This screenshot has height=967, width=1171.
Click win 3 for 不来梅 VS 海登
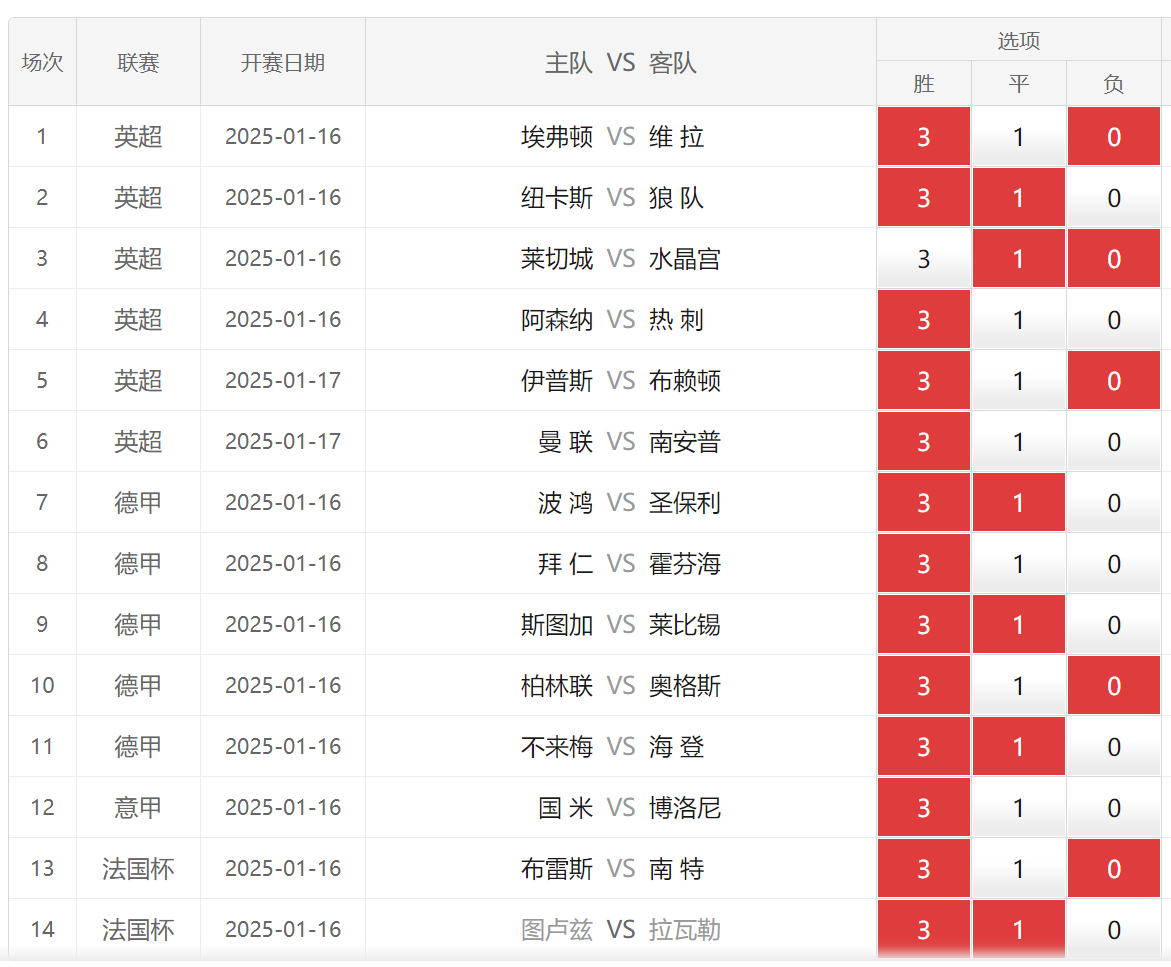pos(924,747)
